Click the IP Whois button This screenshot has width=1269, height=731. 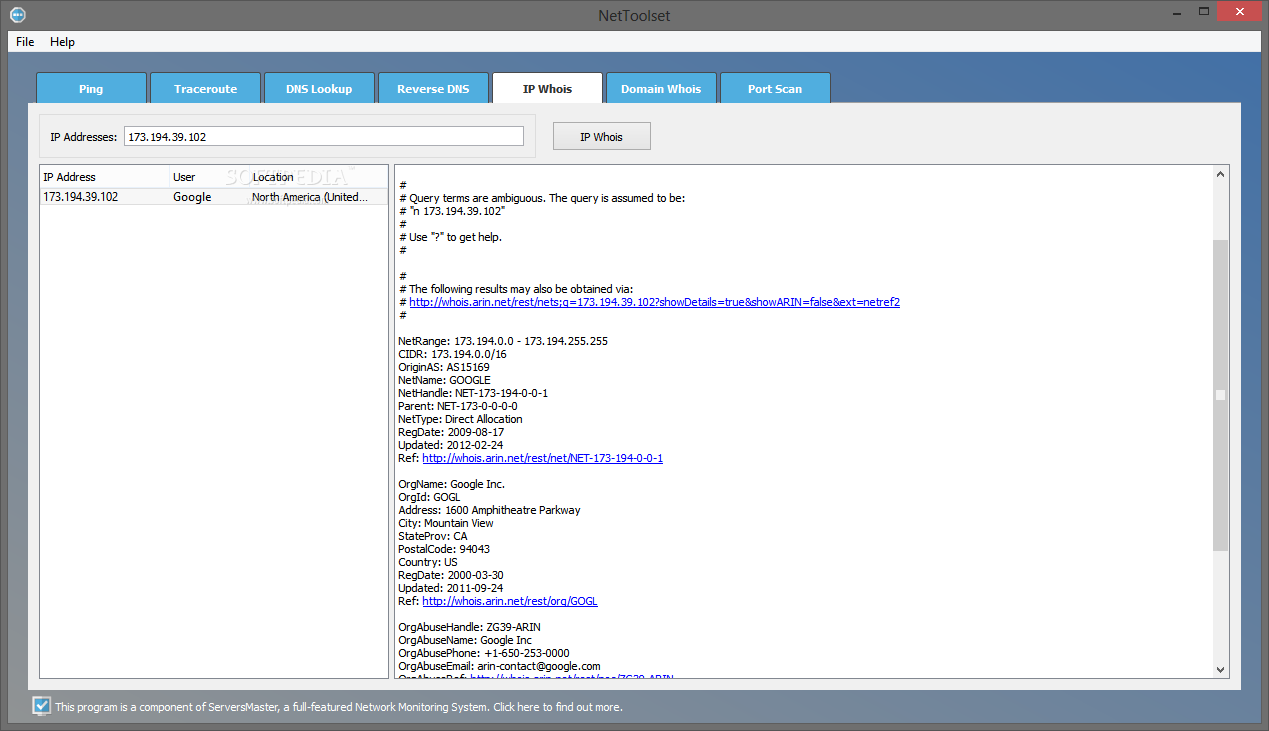[x=601, y=137]
